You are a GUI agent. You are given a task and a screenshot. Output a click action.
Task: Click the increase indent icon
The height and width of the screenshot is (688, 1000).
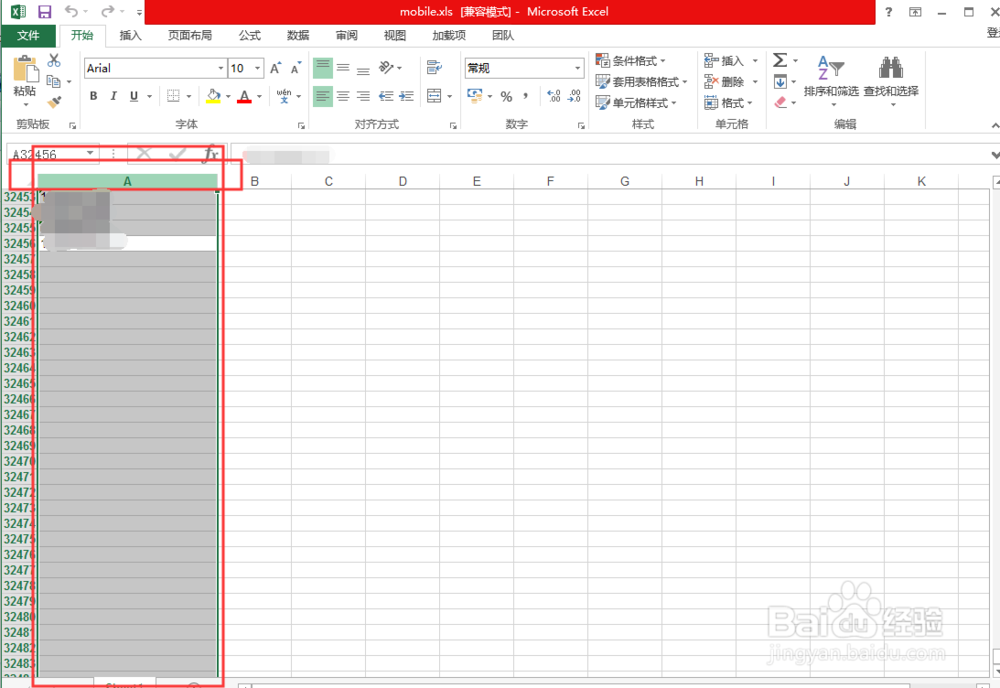(x=406, y=96)
